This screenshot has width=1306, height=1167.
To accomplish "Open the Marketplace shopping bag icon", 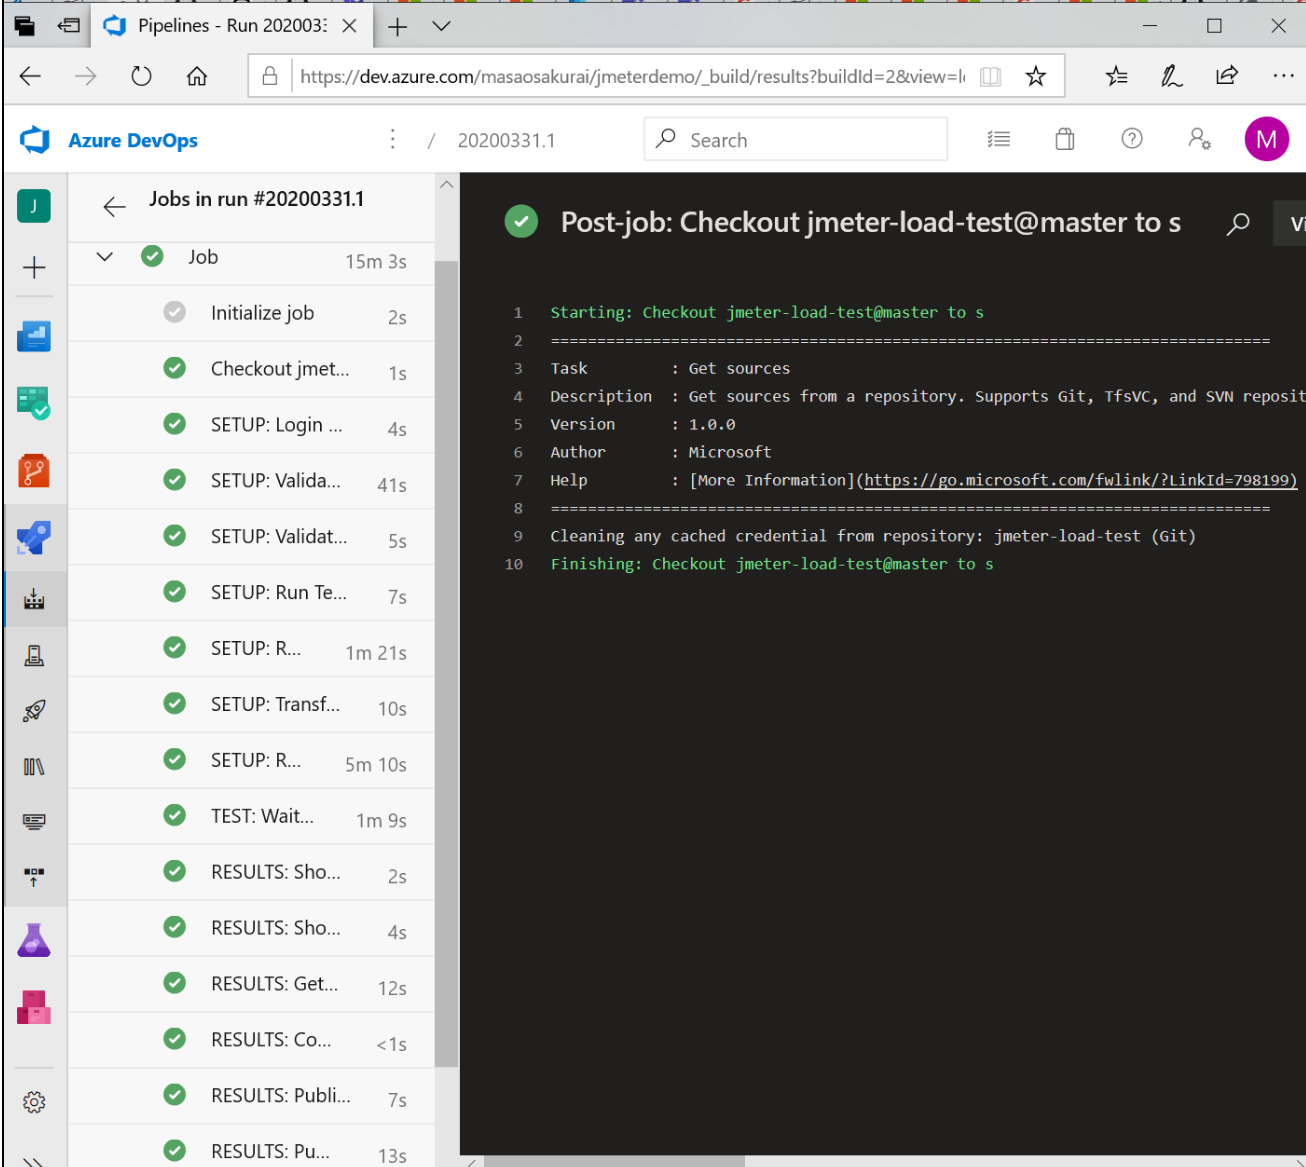I will tap(1065, 140).
